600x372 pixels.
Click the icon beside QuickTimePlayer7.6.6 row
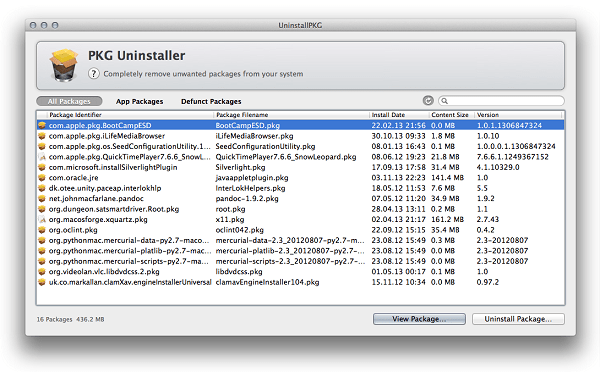(42, 157)
